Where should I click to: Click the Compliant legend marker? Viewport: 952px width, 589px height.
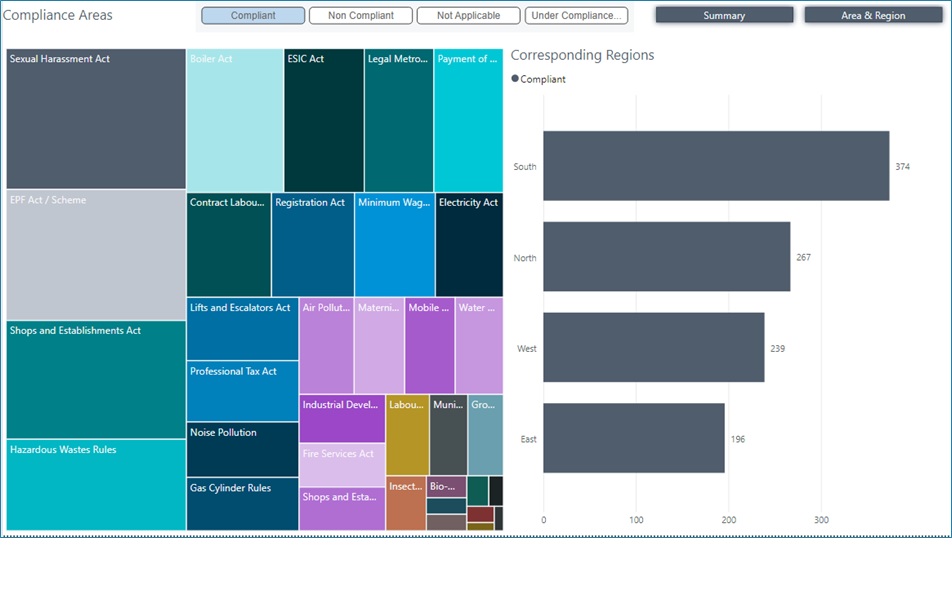[x=515, y=80]
